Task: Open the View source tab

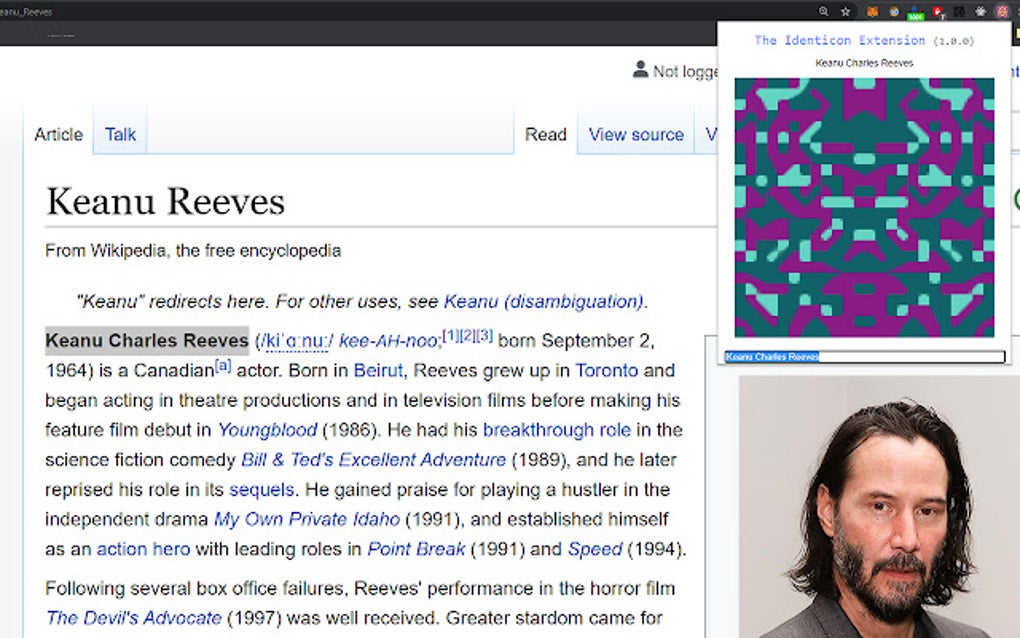Action: 636,135
